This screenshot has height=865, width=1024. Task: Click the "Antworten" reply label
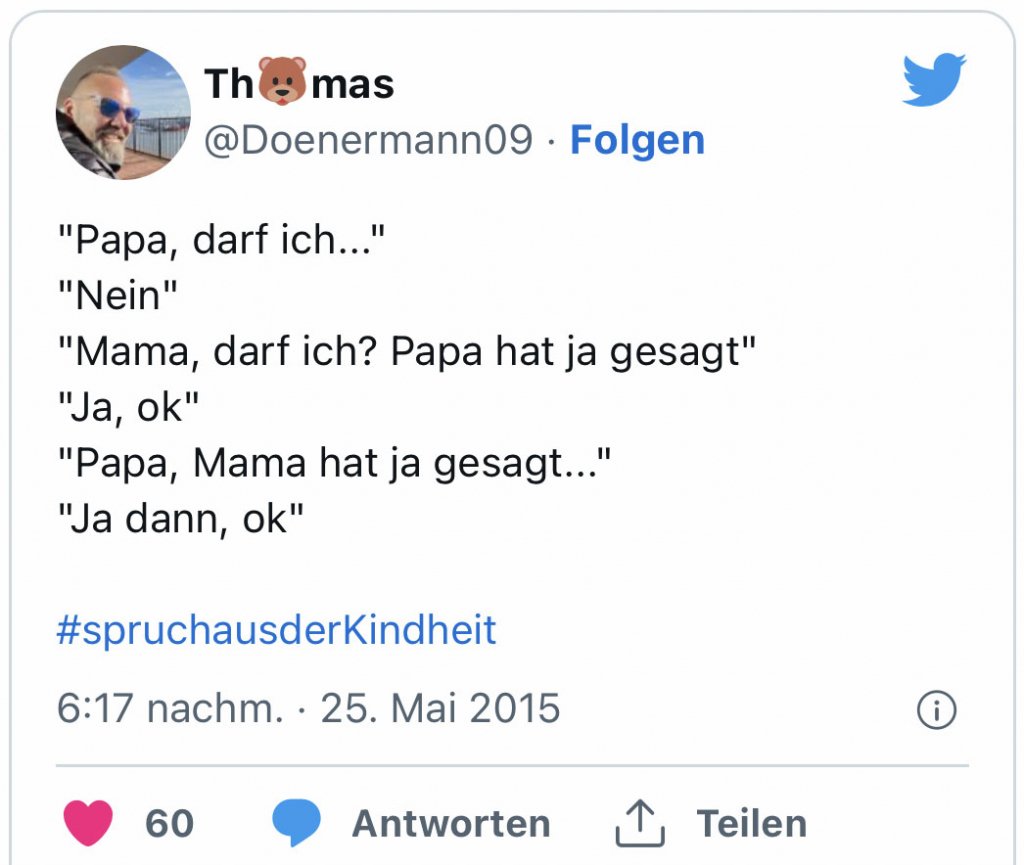click(x=451, y=824)
